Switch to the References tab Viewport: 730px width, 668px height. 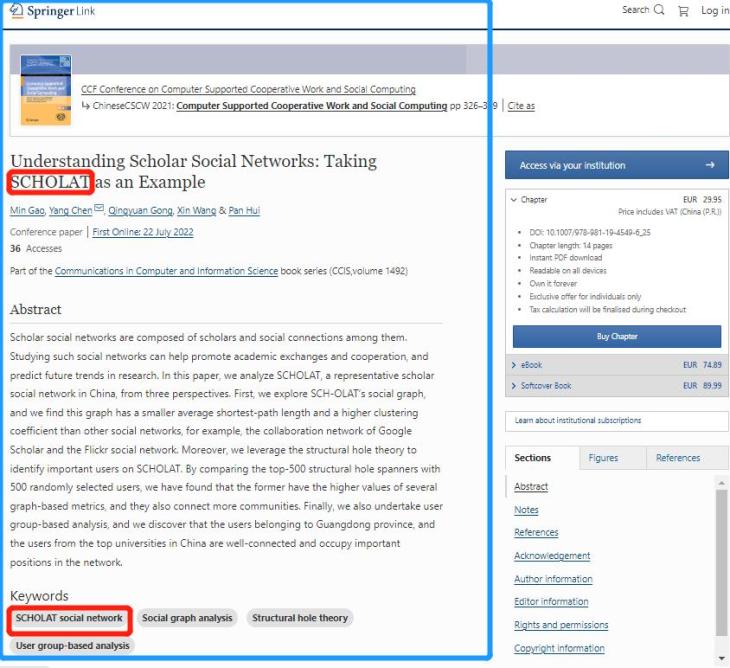point(678,458)
